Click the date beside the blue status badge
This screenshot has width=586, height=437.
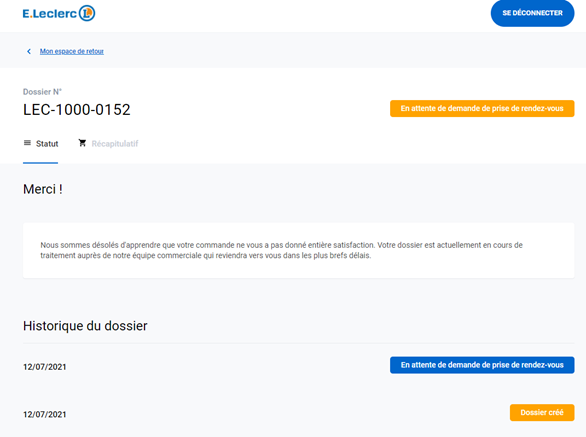click(x=44, y=367)
